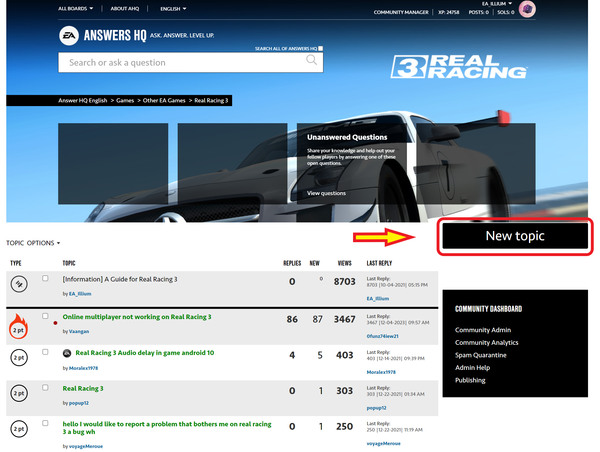Open Community Admin link
Viewport: 600px width, 452px height.
click(483, 330)
